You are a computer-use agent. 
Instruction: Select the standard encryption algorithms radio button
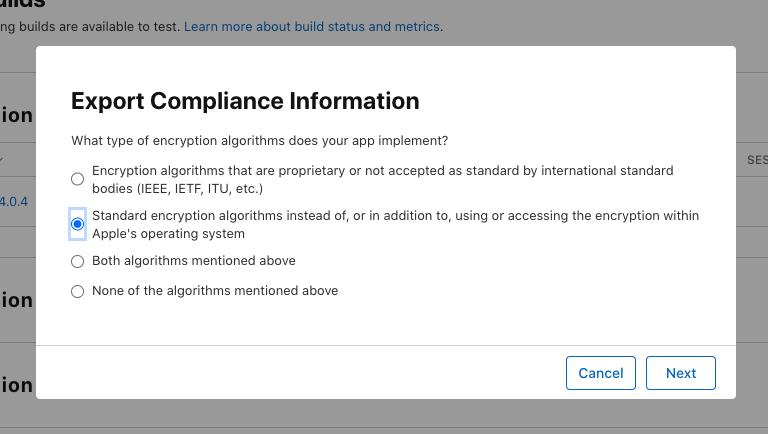coord(78,224)
